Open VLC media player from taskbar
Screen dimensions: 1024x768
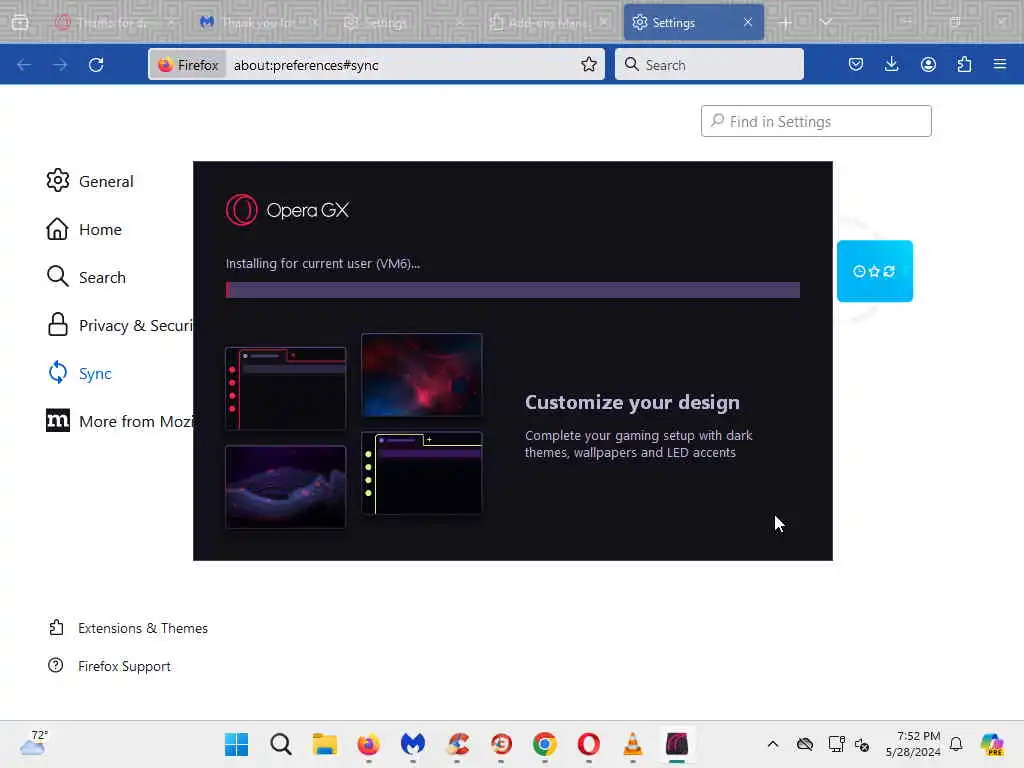click(633, 744)
